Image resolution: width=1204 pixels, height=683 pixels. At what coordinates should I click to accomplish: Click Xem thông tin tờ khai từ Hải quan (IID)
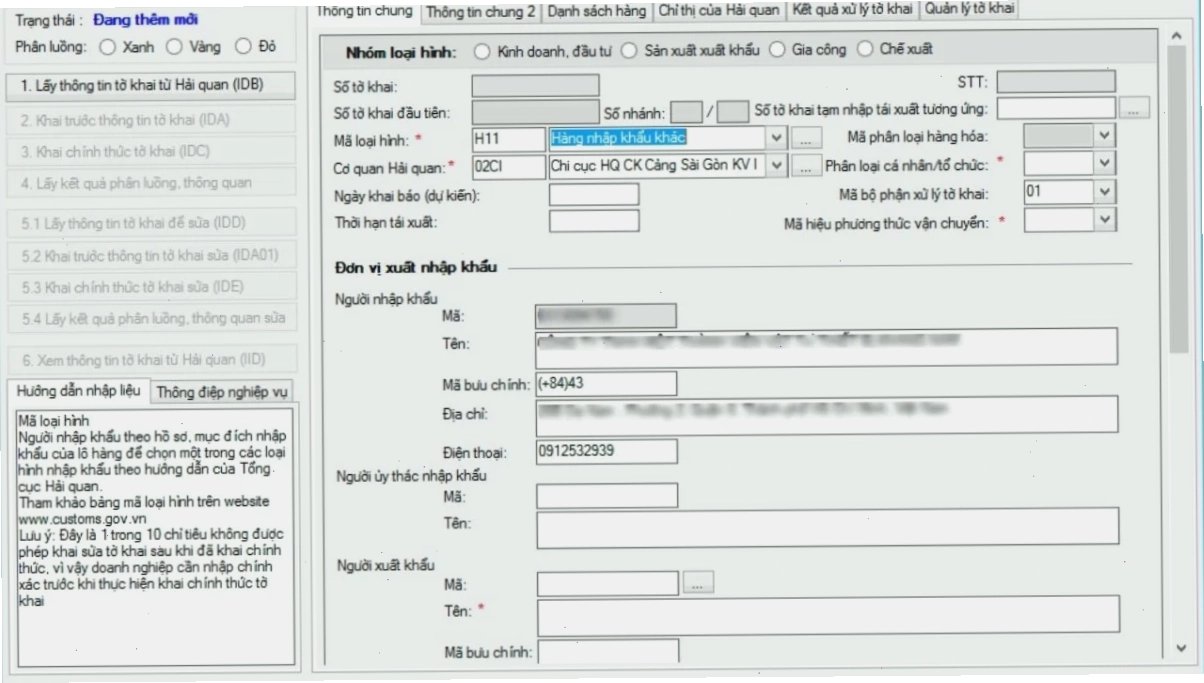coord(151,359)
